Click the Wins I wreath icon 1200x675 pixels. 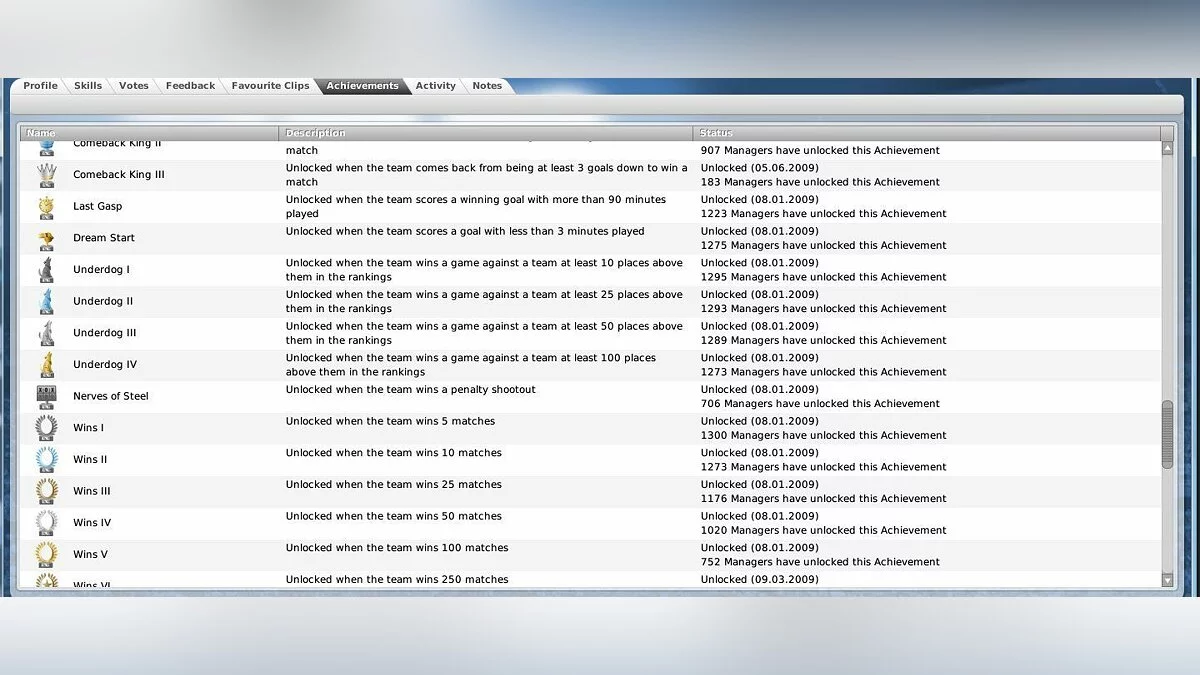click(x=46, y=428)
